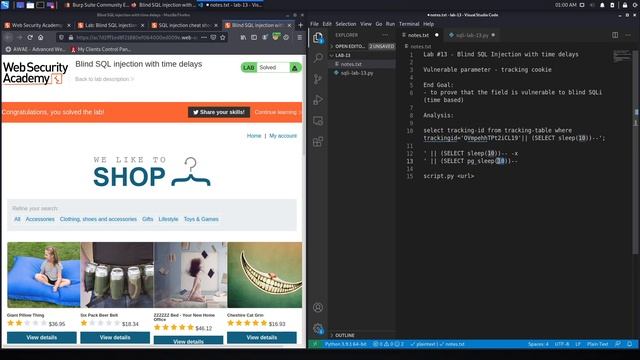This screenshot has width=640, height=360.
Task: Click Continue learning link
Action: 278,112
